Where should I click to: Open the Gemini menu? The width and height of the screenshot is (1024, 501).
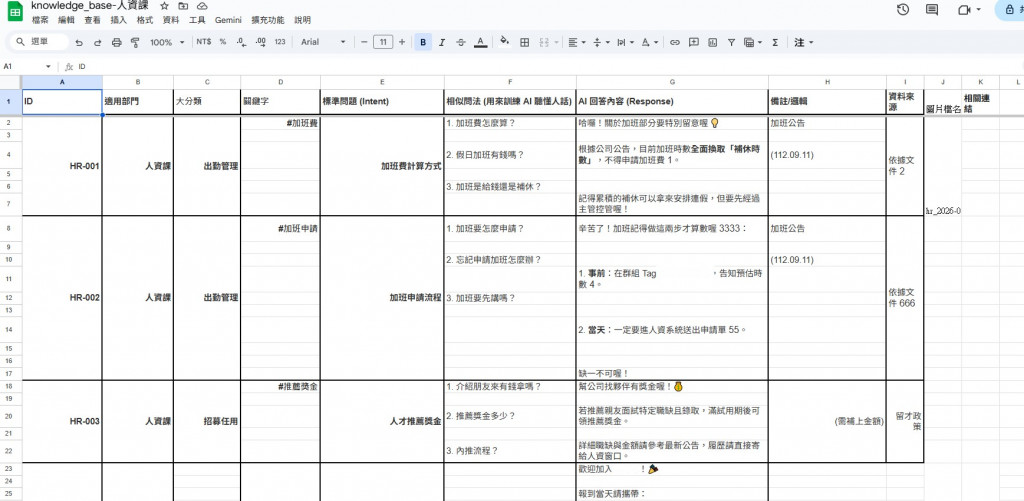[229, 20]
